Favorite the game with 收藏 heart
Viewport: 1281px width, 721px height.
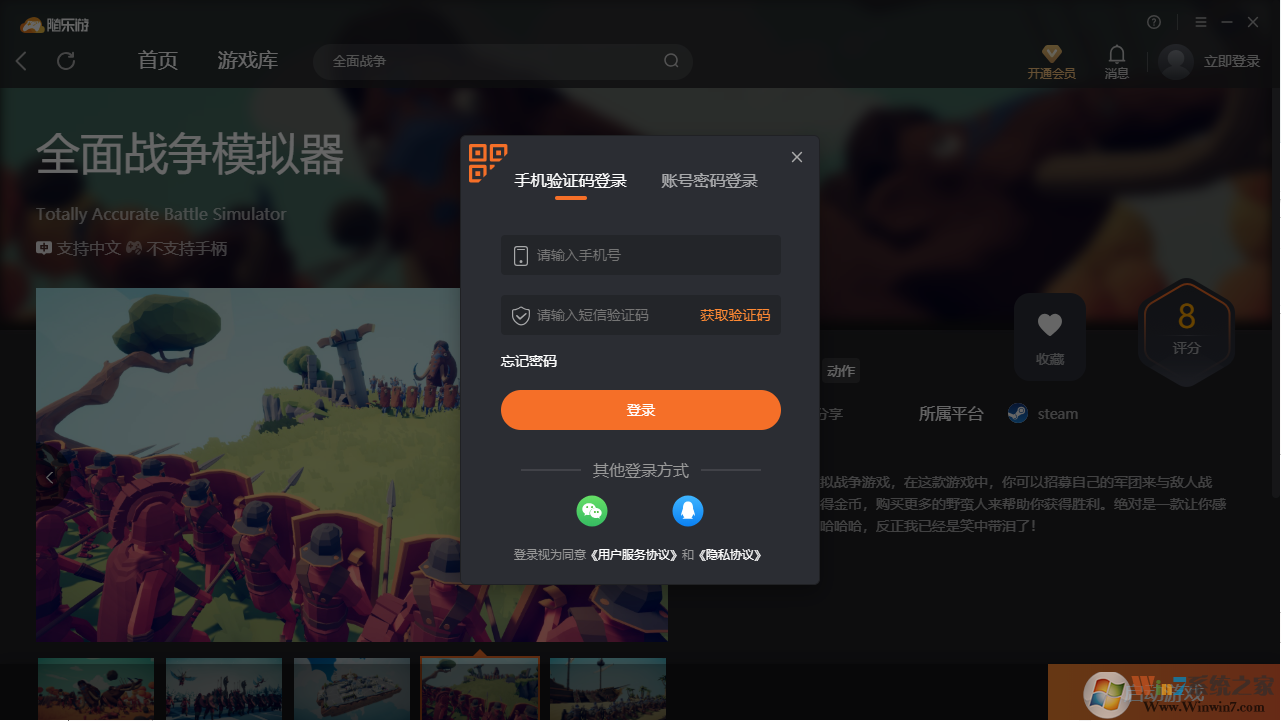pyautogui.click(x=1049, y=336)
